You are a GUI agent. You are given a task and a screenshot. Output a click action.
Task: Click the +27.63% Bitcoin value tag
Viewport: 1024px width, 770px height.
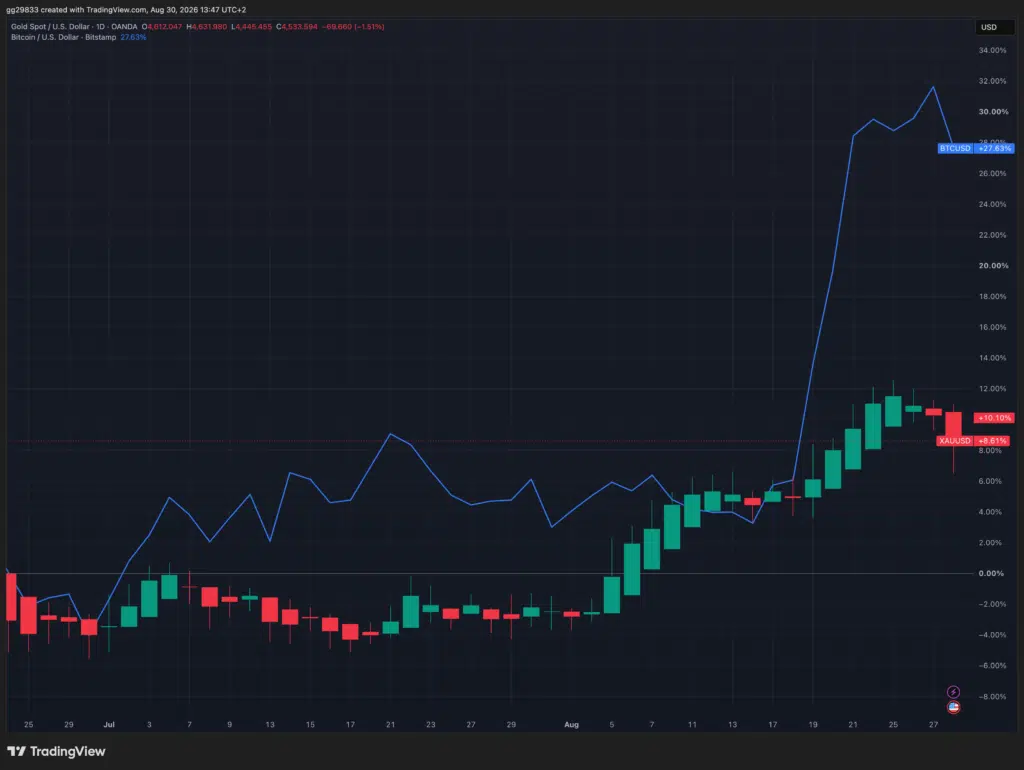click(x=994, y=148)
